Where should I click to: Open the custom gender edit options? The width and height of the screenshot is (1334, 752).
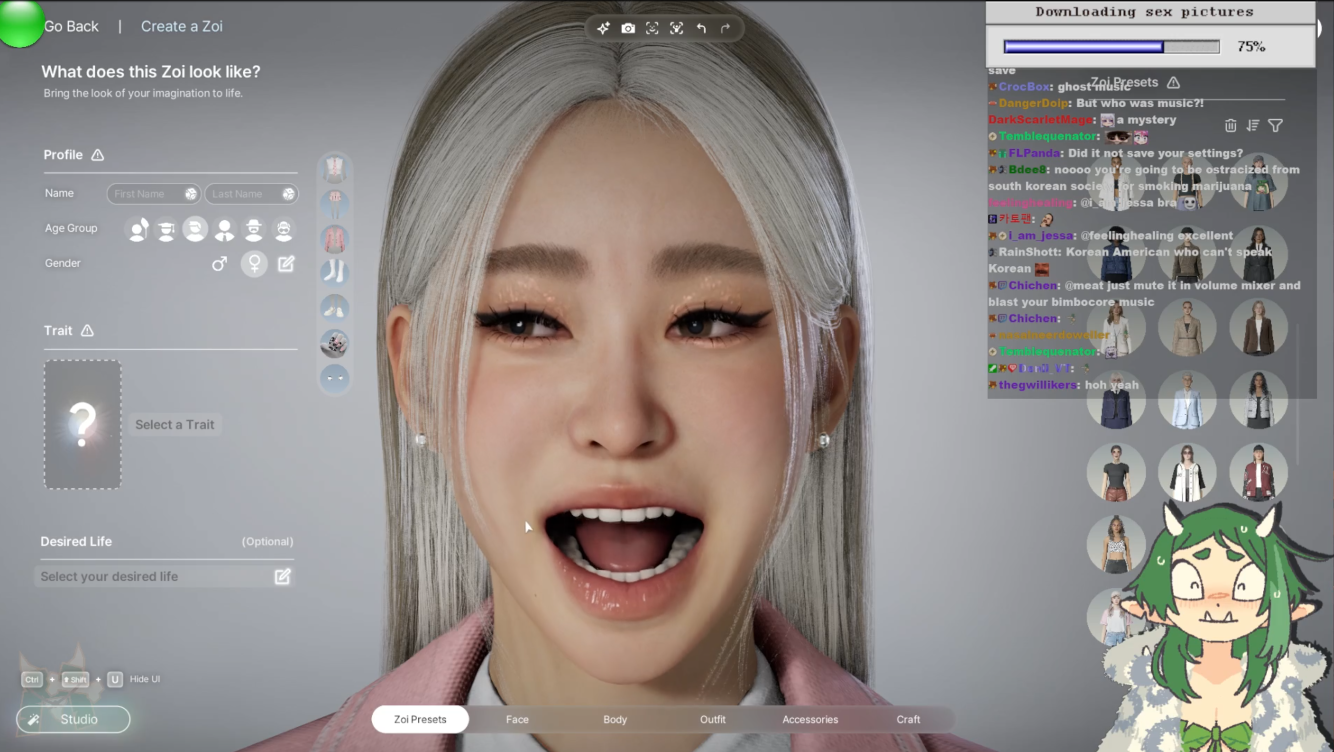pos(286,264)
